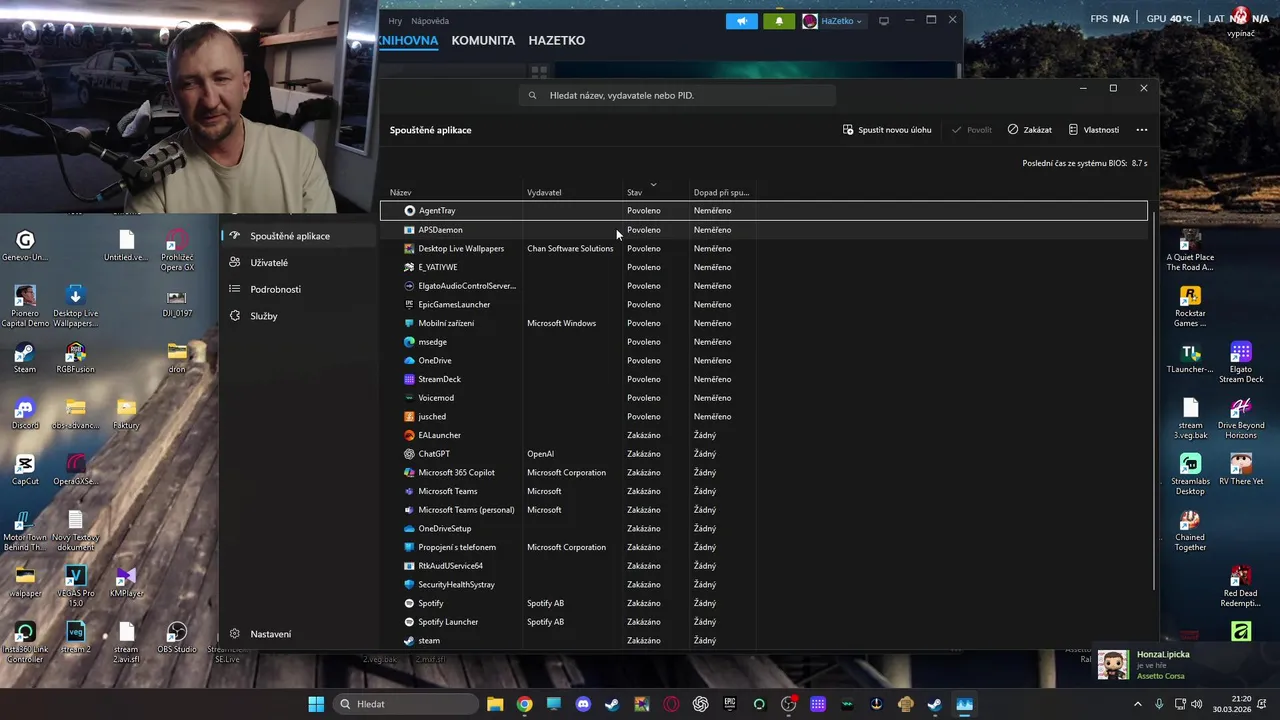Sort by Dopad při spuštění column
1280x720 pixels.
click(x=721, y=192)
